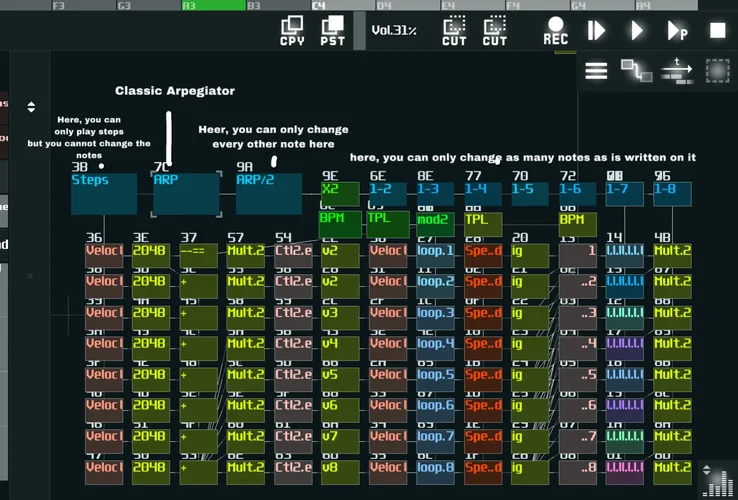
Task: Select the green X2 module
Action: point(340,194)
